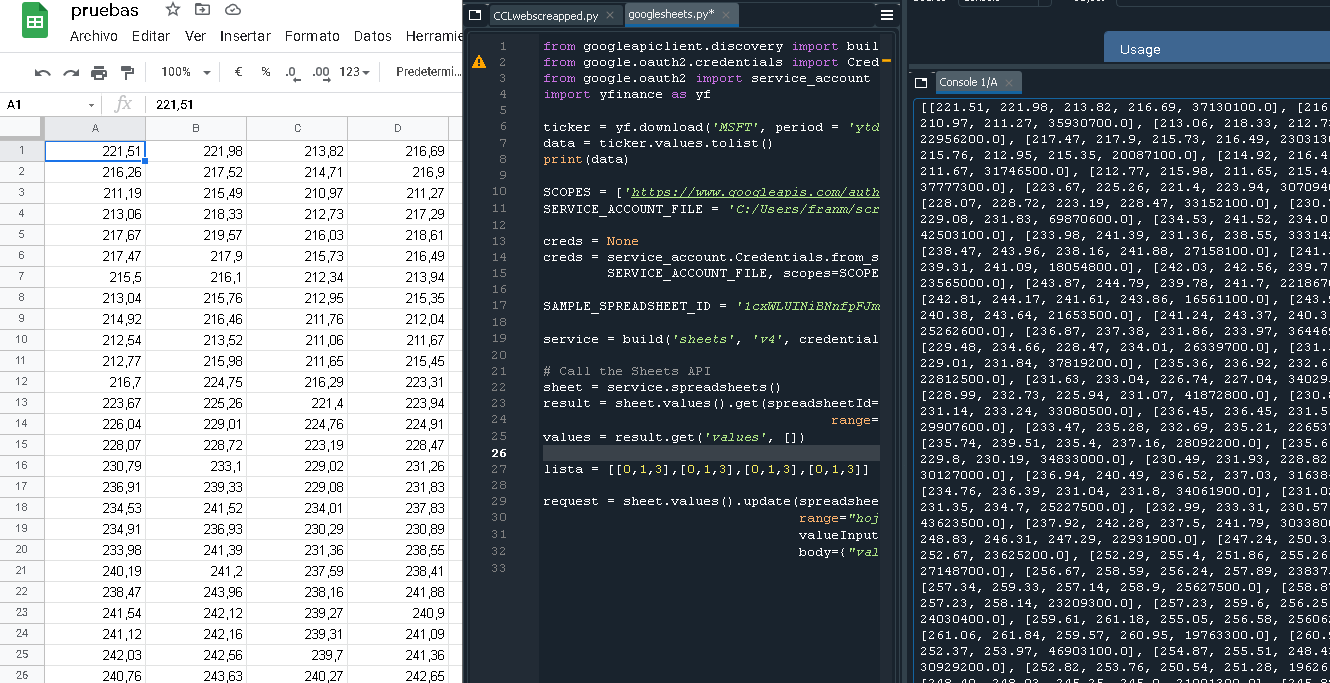The width and height of the screenshot is (1330, 683).
Task: Click the empty line 26 in editor
Action: pyautogui.click(x=711, y=453)
